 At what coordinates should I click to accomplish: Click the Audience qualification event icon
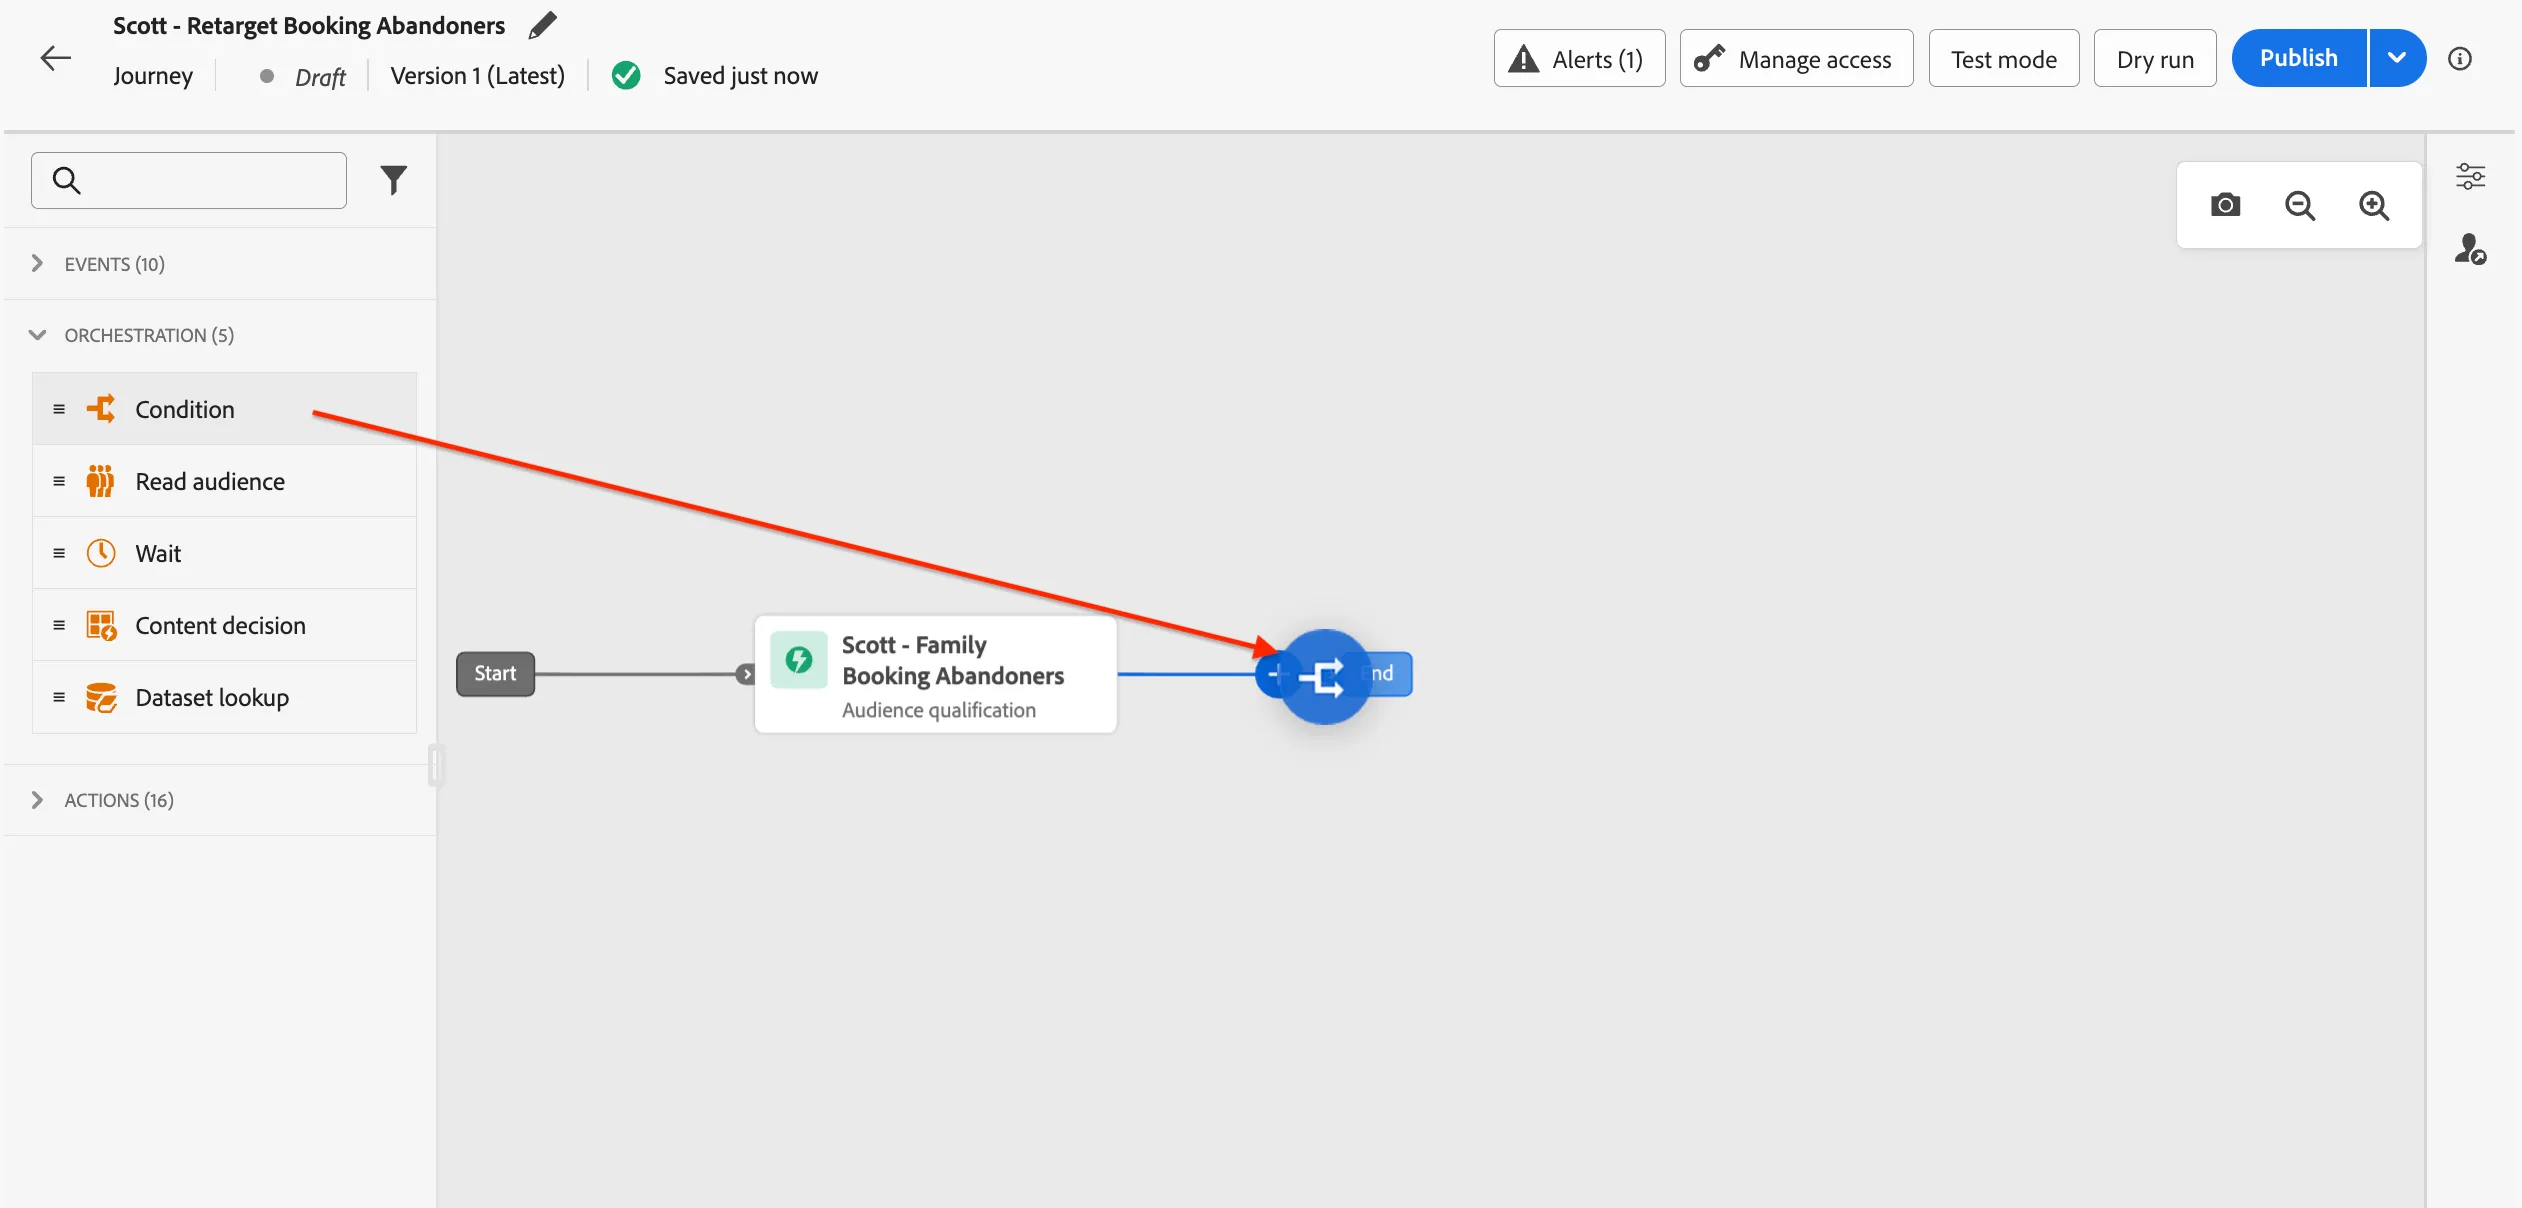coord(798,659)
